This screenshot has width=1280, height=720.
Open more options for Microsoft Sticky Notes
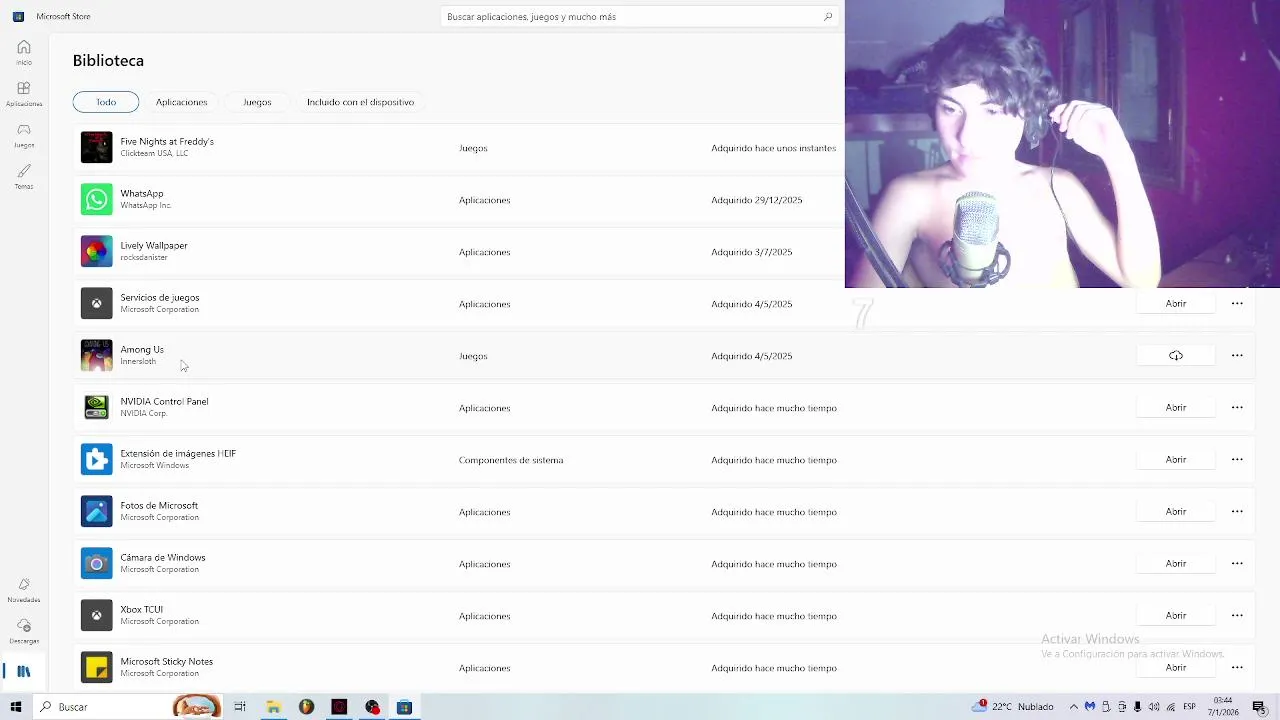click(1237, 667)
